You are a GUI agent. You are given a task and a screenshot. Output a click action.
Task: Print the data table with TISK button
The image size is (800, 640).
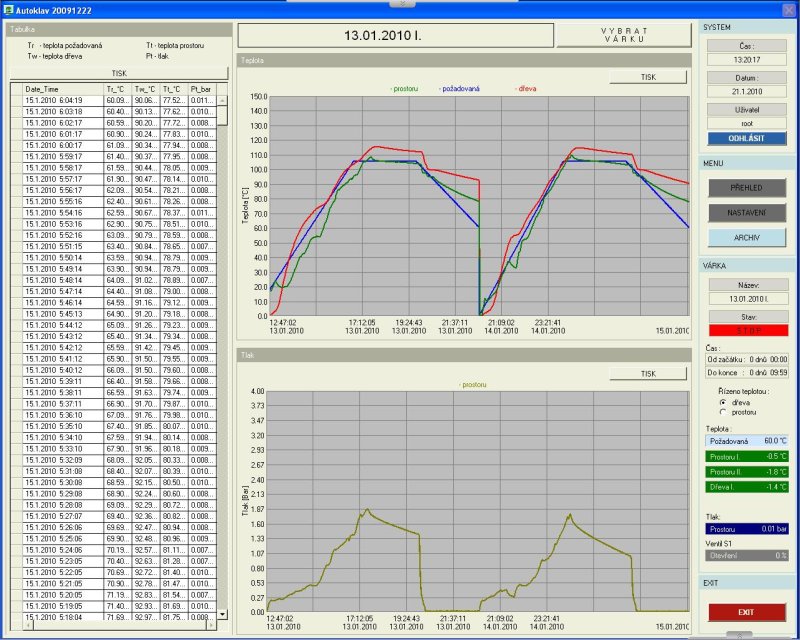[119, 73]
